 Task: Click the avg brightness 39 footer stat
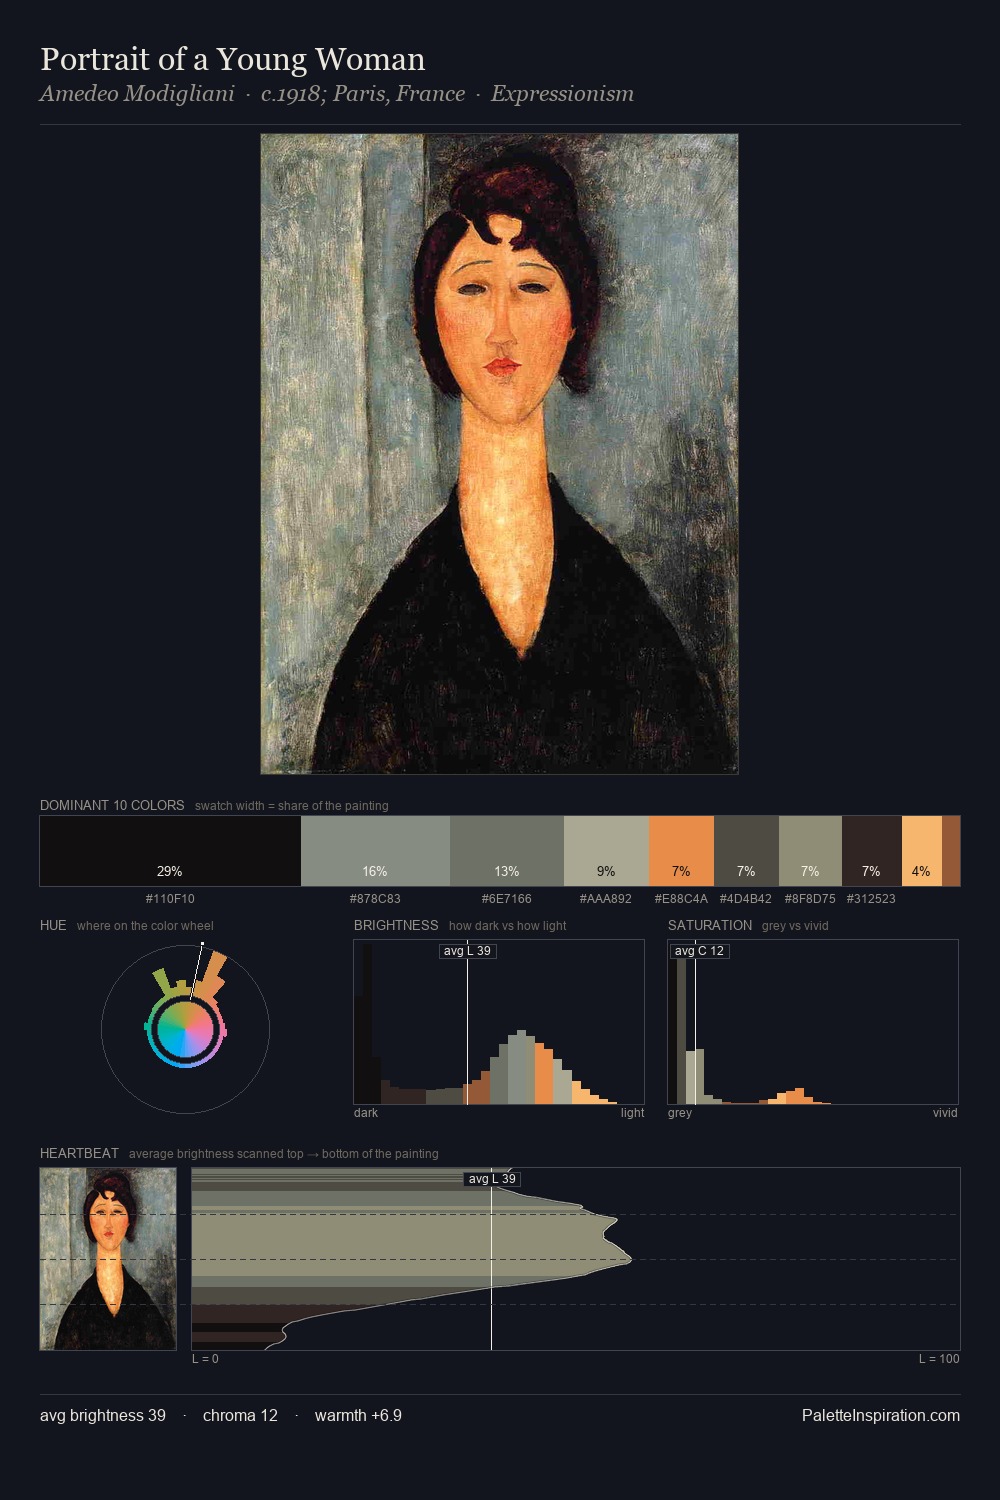pos(103,1415)
